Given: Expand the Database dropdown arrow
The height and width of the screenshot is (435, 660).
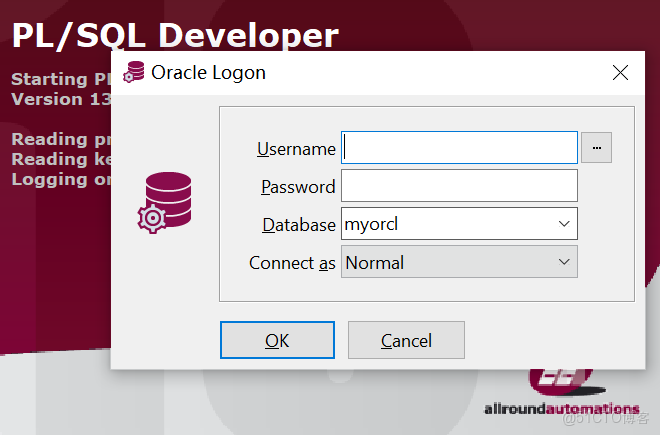Looking at the screenshot, I should 564,224.
